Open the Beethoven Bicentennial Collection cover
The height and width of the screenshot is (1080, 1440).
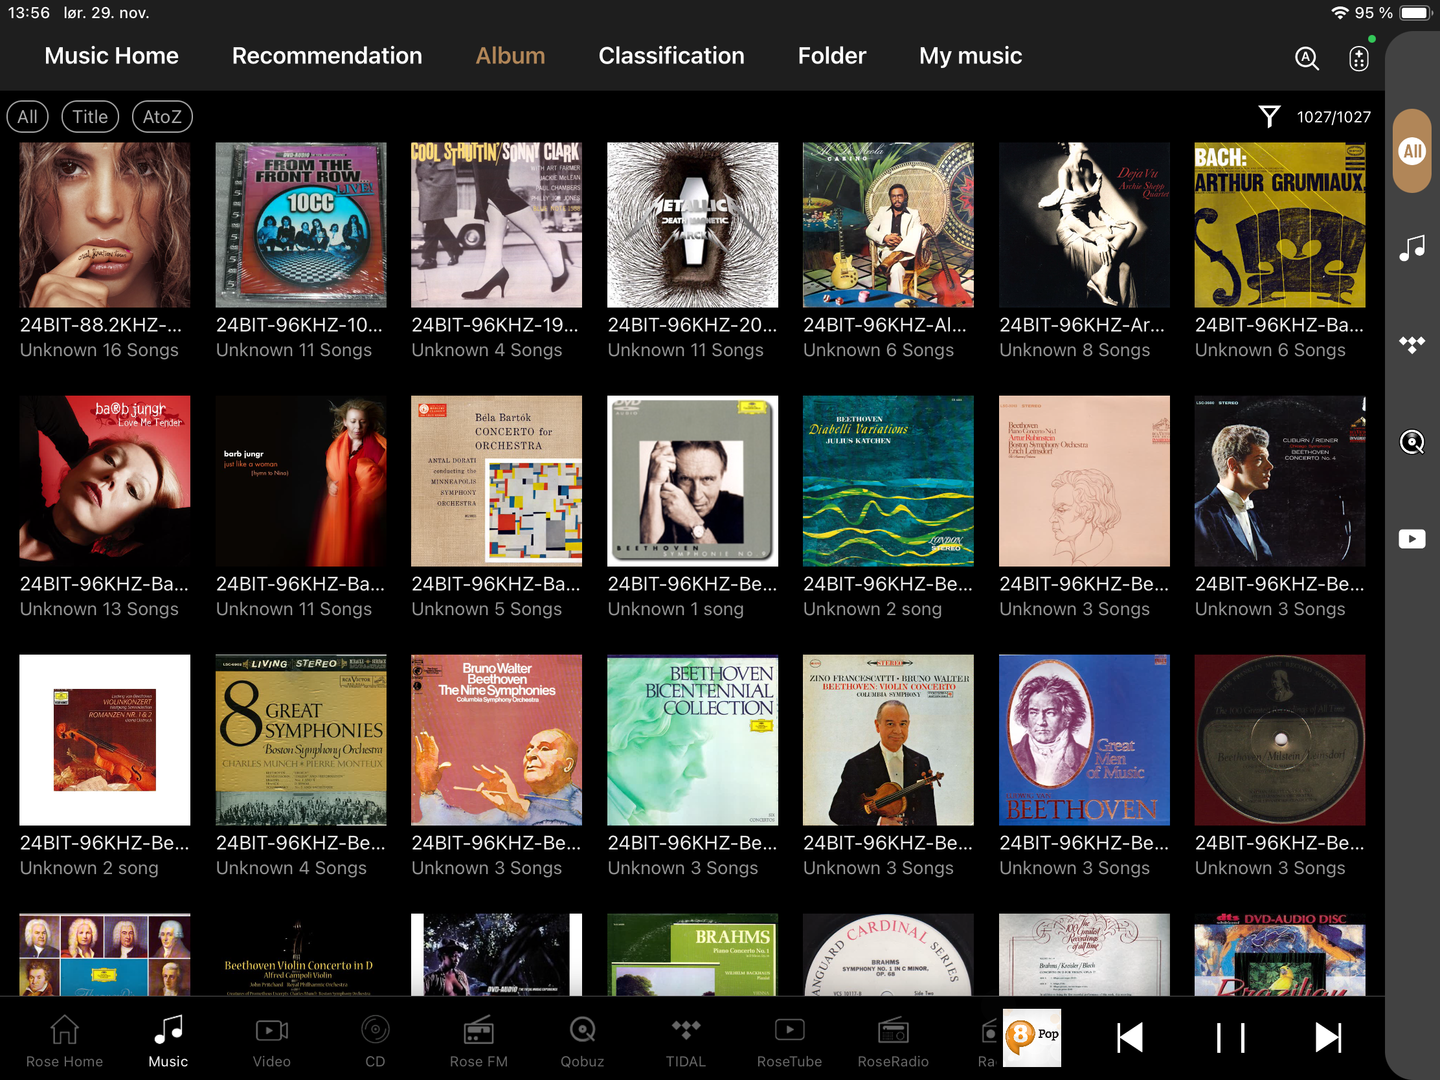[693, 740]
